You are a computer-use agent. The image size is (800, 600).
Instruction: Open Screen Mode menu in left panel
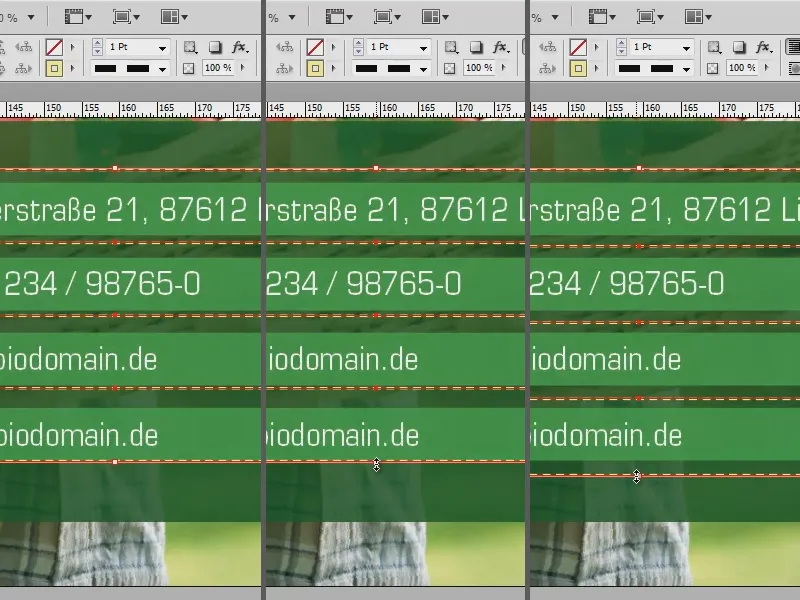pyautogui.click(x=126, y=17)
